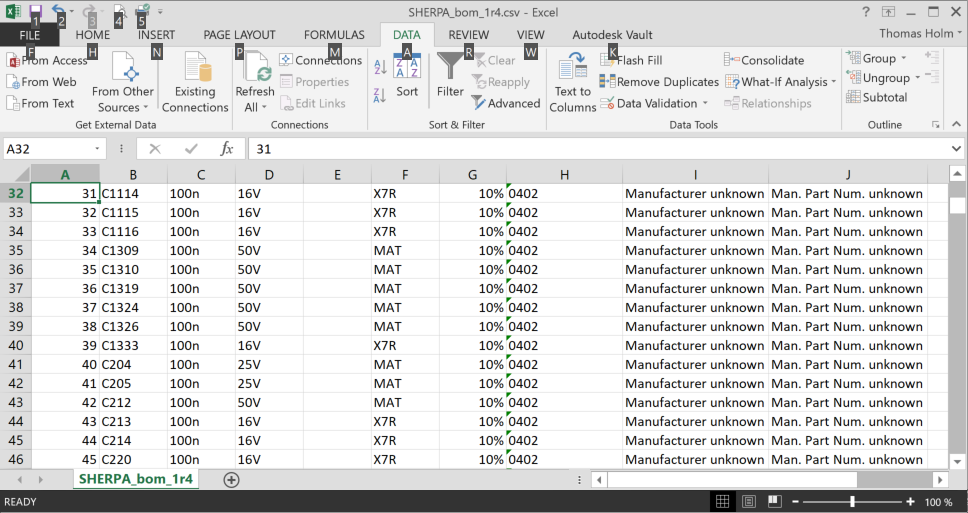
Task: Click Connections in Connections group
Action: tap(320, 60)
